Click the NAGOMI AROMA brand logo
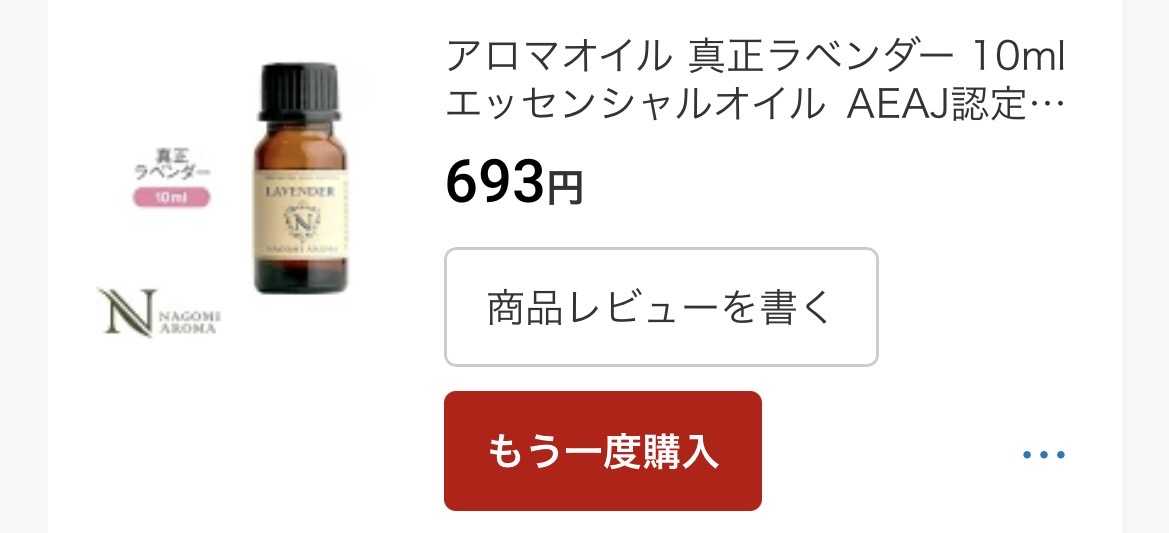Screen dimensions: 1169x533 (158, 312)
